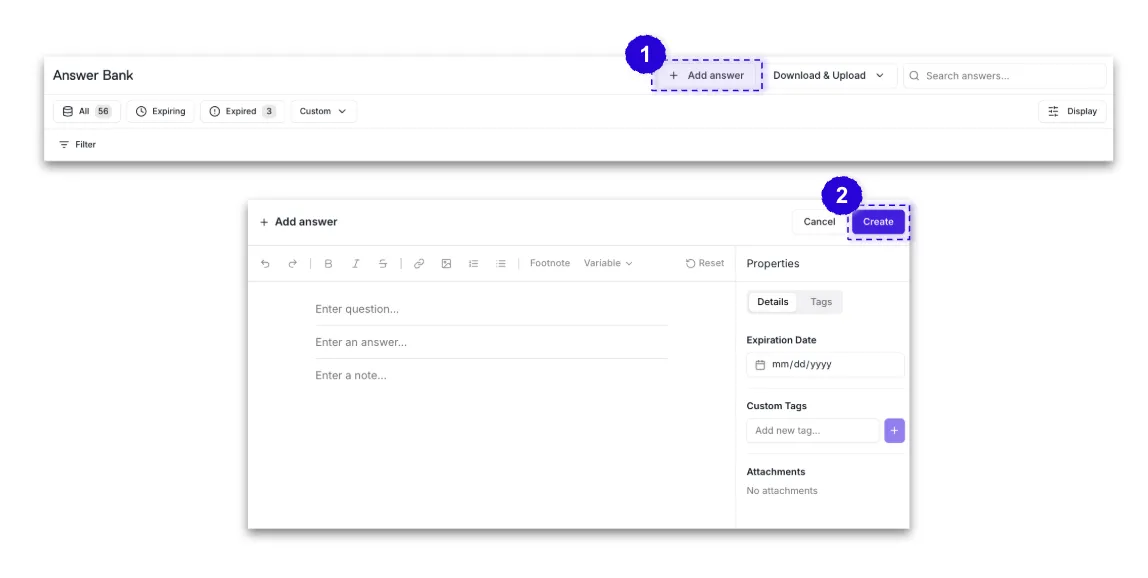Switch to the Tags tab
This screenshot has height=578, width=1148.
pos(821,302)
